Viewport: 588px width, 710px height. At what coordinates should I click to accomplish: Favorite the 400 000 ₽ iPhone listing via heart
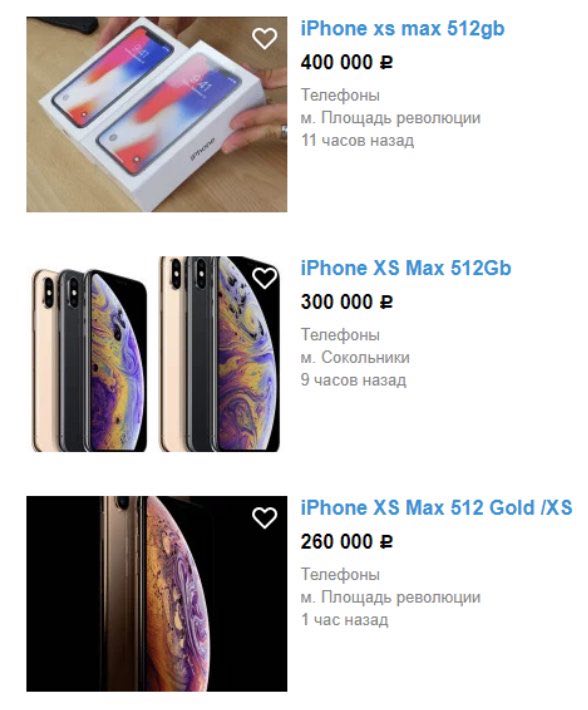[x=264, y=38]
